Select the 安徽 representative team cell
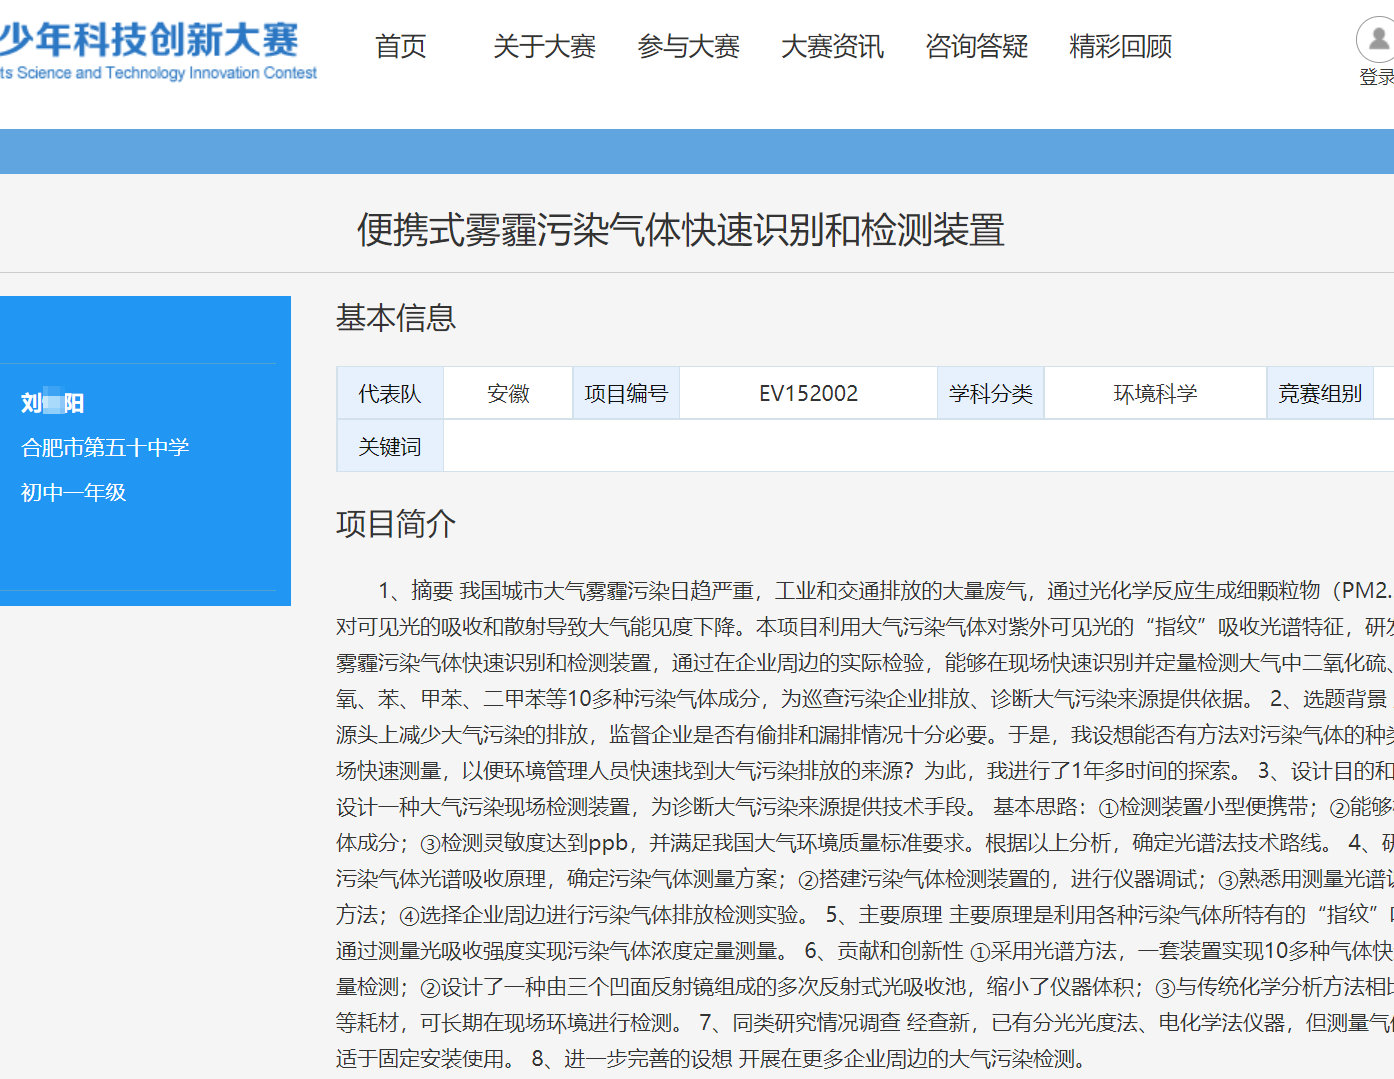This screenshot has width=1394, height=1079. click(x=507, y=392)
